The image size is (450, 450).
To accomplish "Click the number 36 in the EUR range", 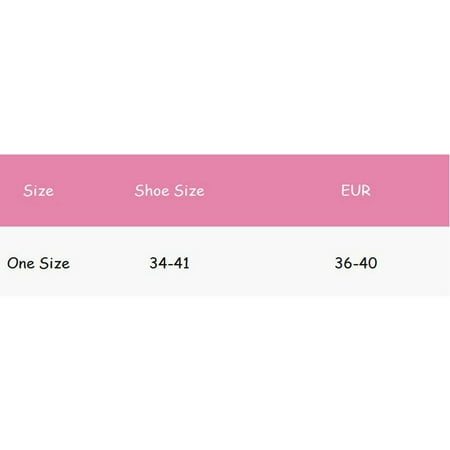I will pyautogui.click(x=343, y=263).
